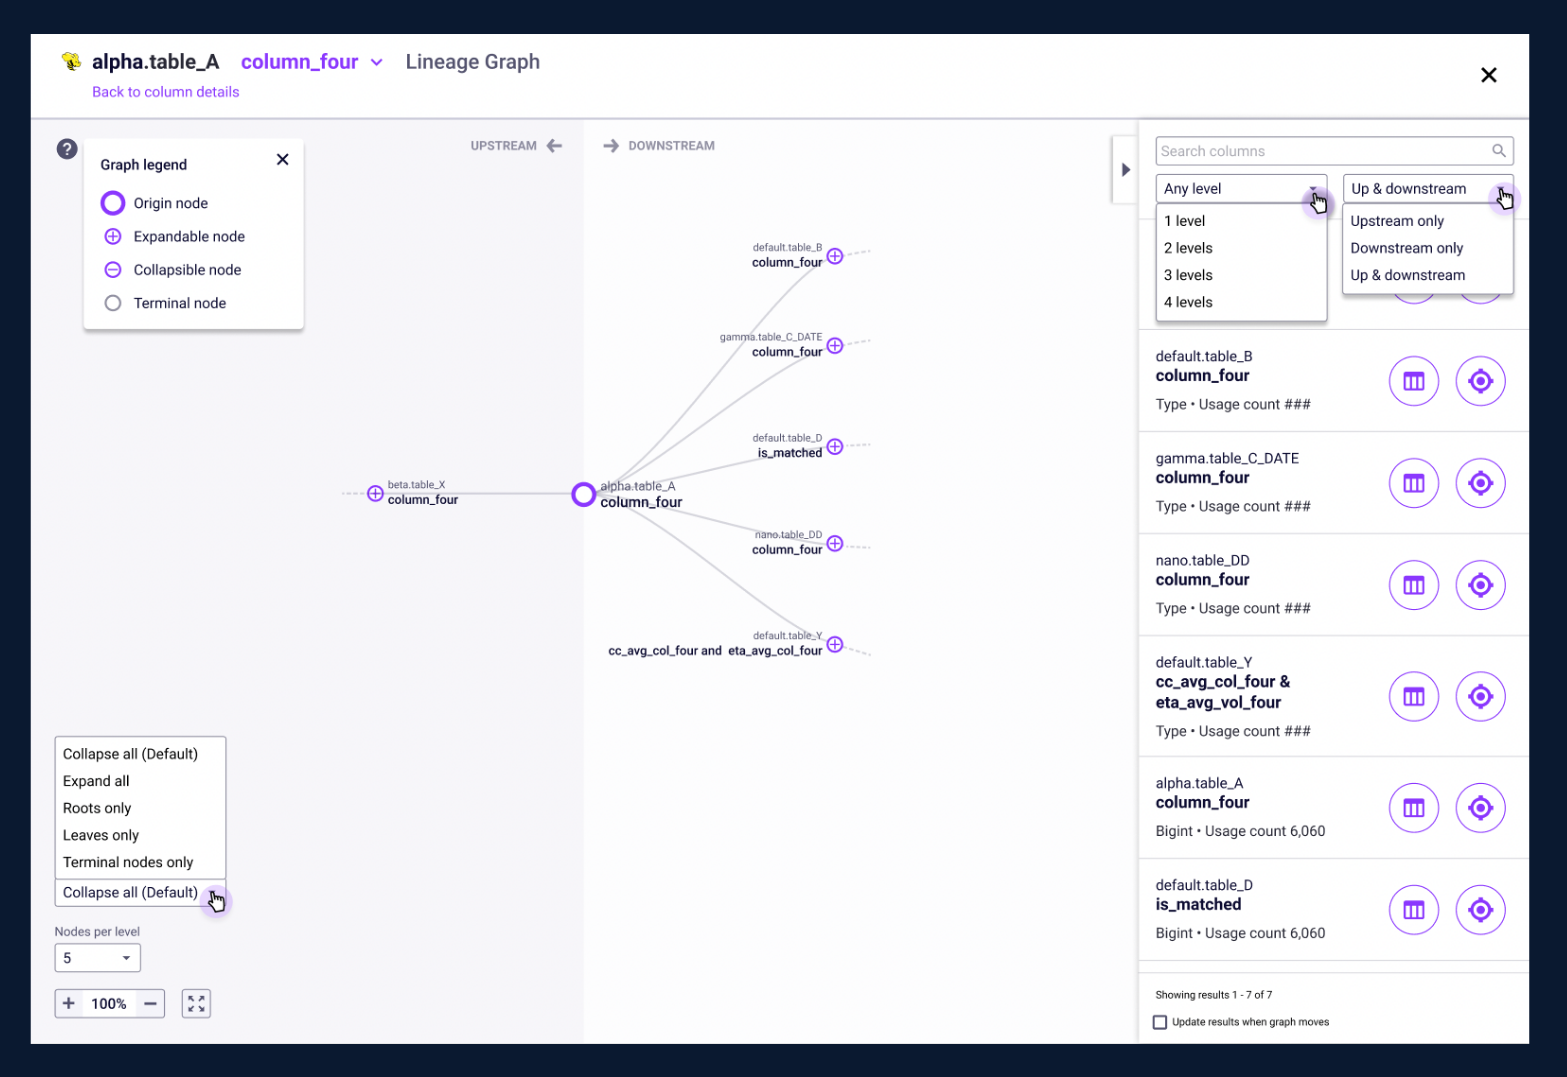Click the 100% zoom level value

click(109, 1004)
